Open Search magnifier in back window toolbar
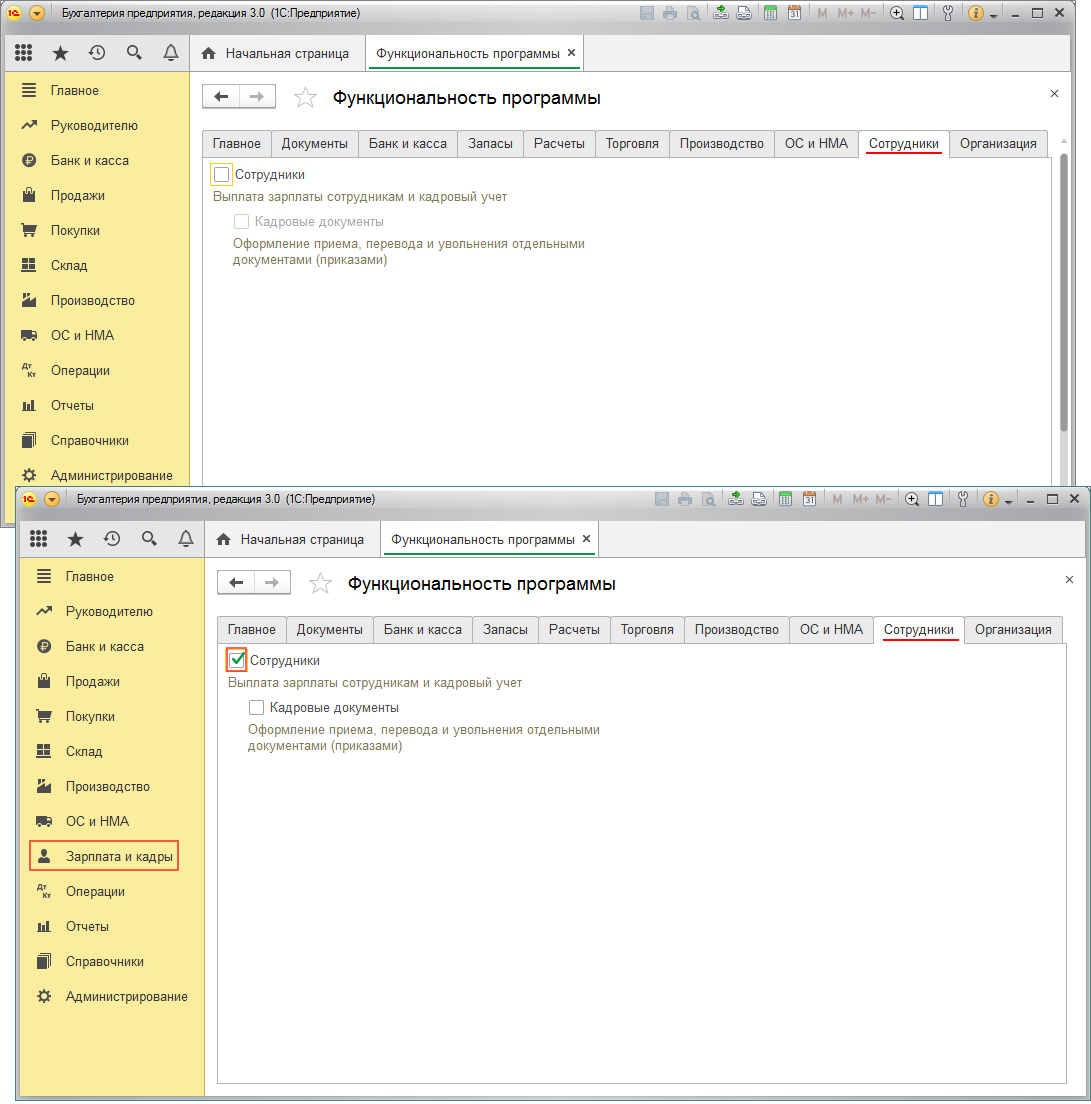Screen dimensions: 1091x1104 pyautogui.click(x=134, y=53)
